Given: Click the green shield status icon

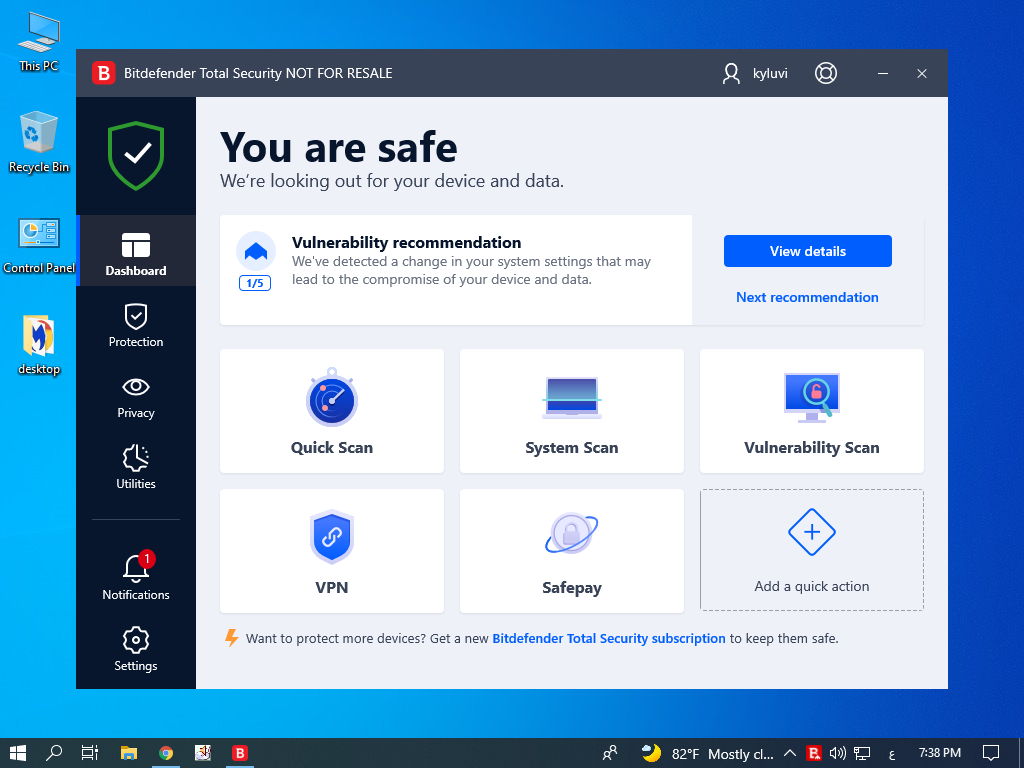Looking at the screenshot, I should click(136, 155).
